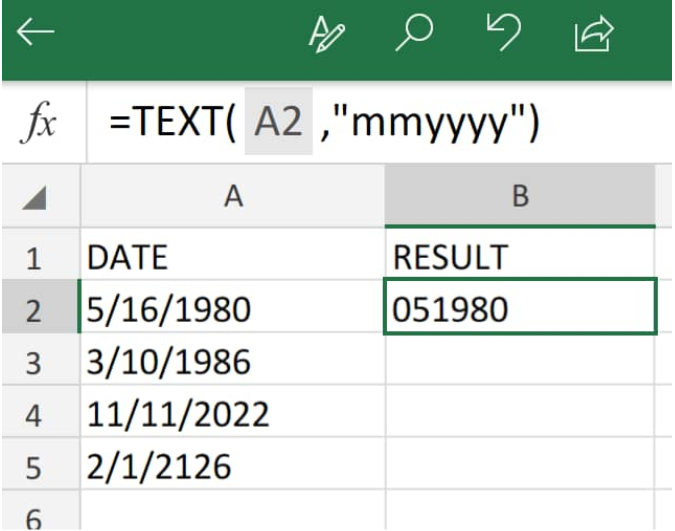Open the search magnifier icon
The height and width of the screenshot is (531, 675).
point(415,33)
